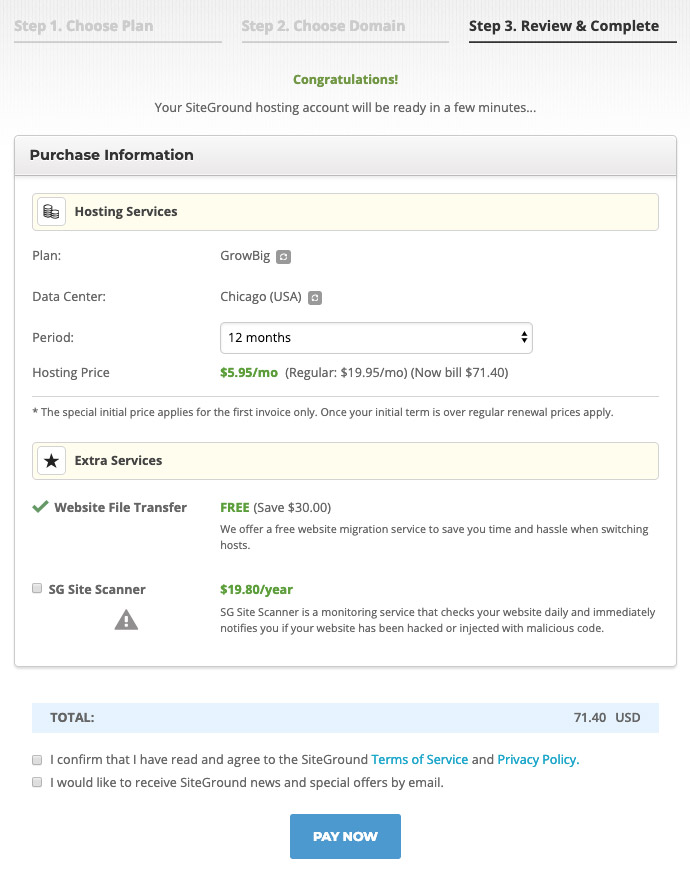Click the change-plan icon beside GrowBig
The width and height of the screenshot is (690, 890).
(x=283, y=257)
